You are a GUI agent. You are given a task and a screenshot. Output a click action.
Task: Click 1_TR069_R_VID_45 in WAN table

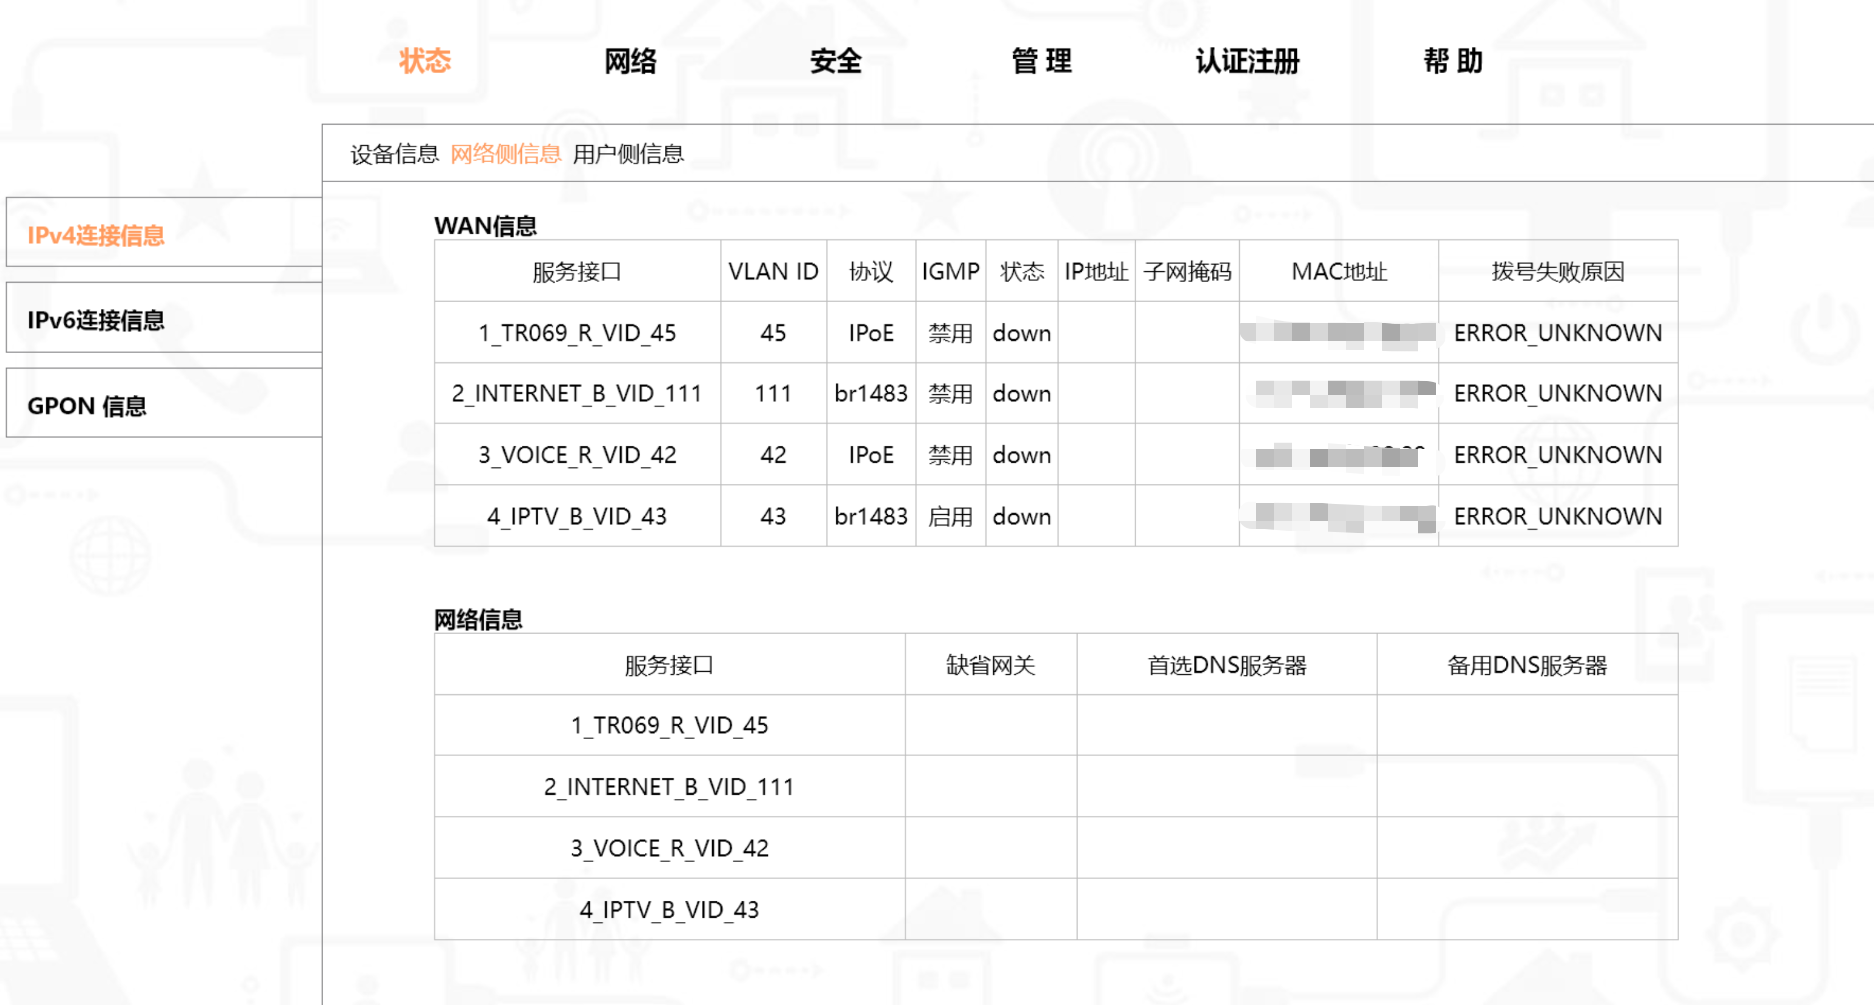point(577,333)
